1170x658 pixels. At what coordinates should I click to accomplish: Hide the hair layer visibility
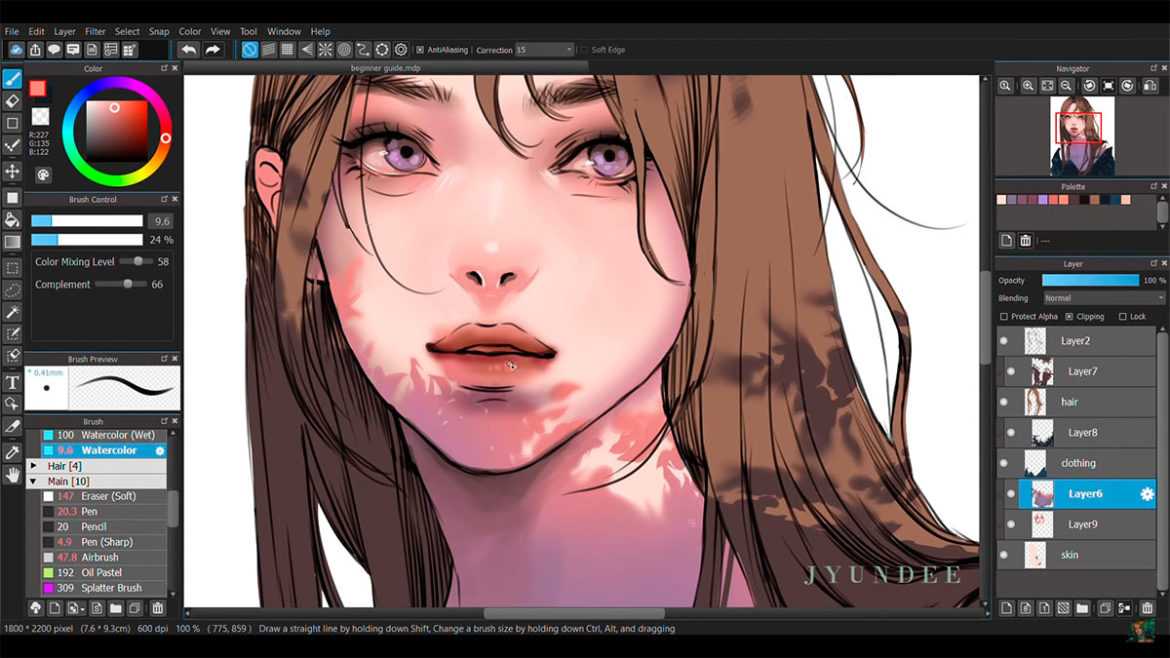(x=1004, y=402)
